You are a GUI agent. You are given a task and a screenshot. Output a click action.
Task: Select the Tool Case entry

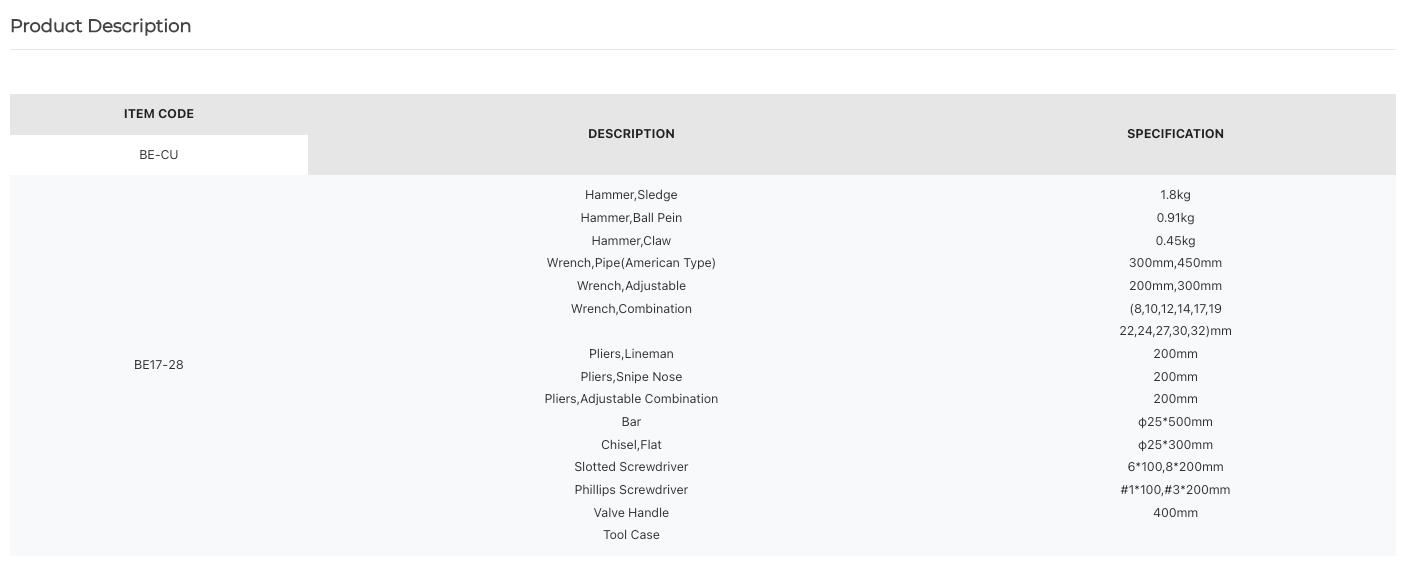point(631,535)
